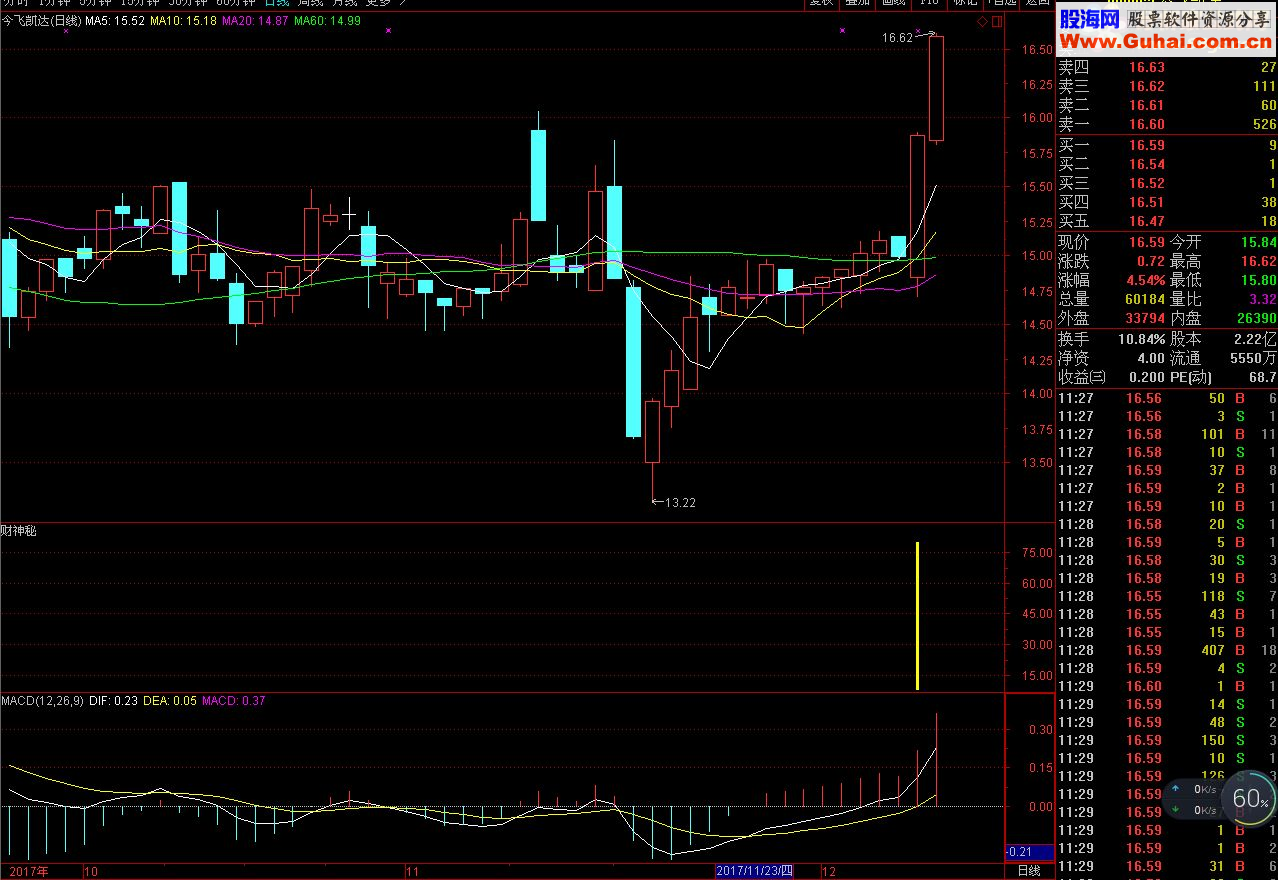The height and width of the screenshot is (880, 1278).
Task: Click the MA10: 15.18 indicator label
Action: click(184, 21)
